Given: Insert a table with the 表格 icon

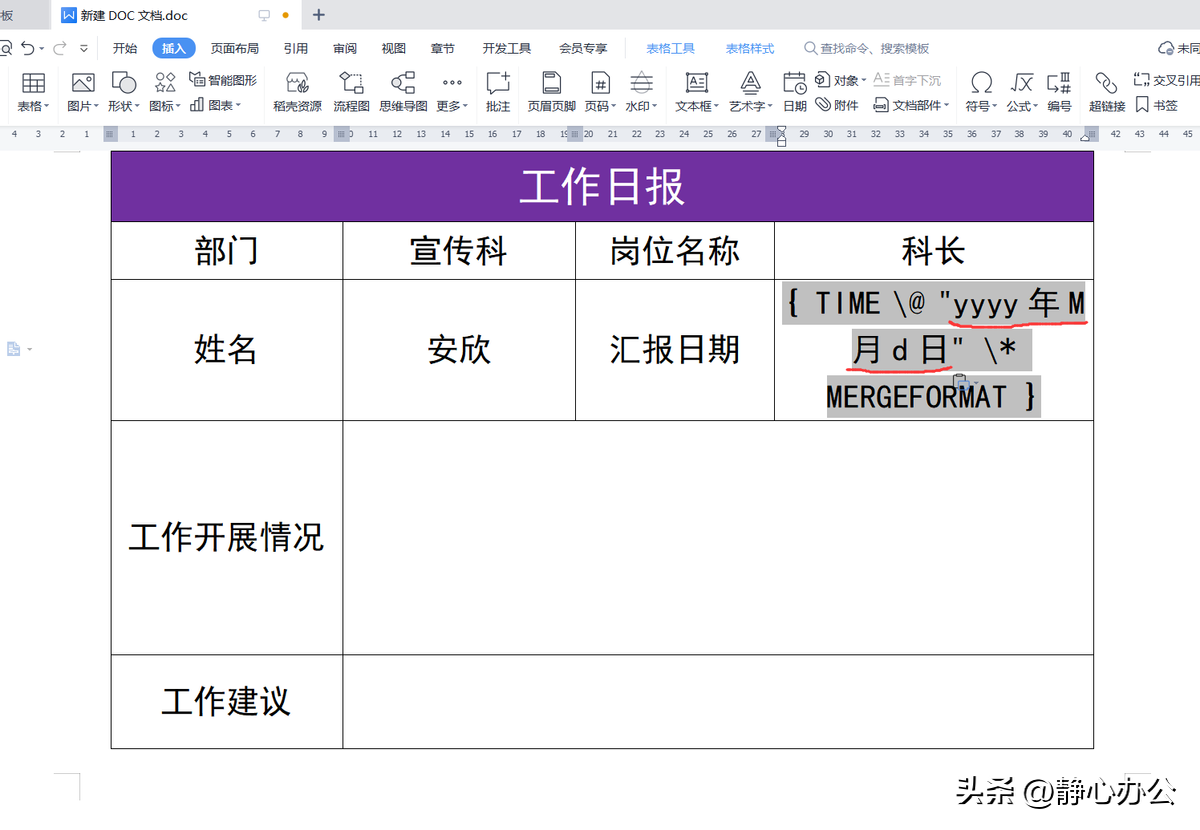Looking at the screenshot, I should point(33,83).
